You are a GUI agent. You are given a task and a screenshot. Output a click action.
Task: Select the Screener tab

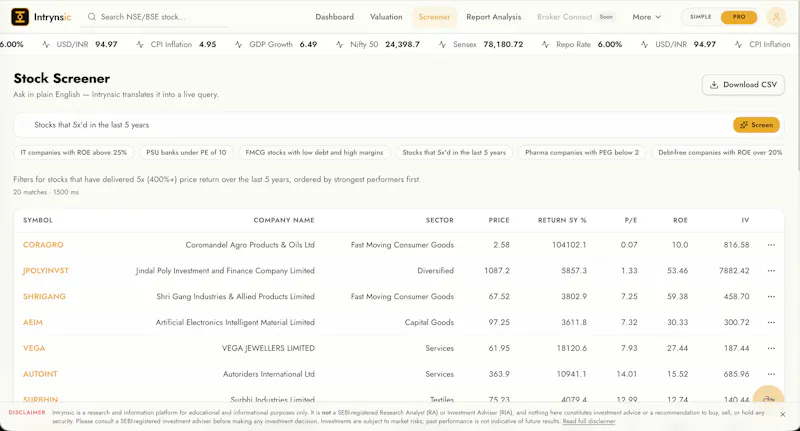point(434,17)
